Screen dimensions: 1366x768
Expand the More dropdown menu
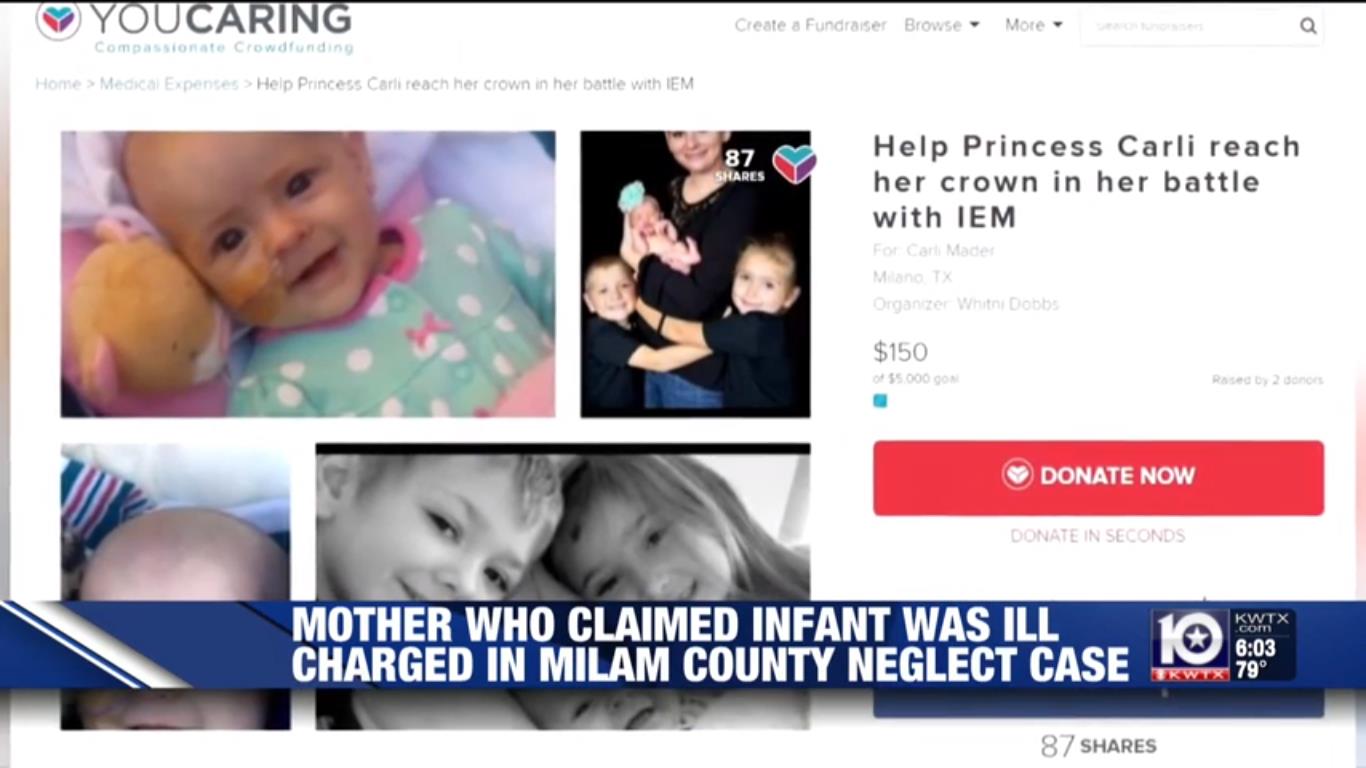(x=1034, y=25)
